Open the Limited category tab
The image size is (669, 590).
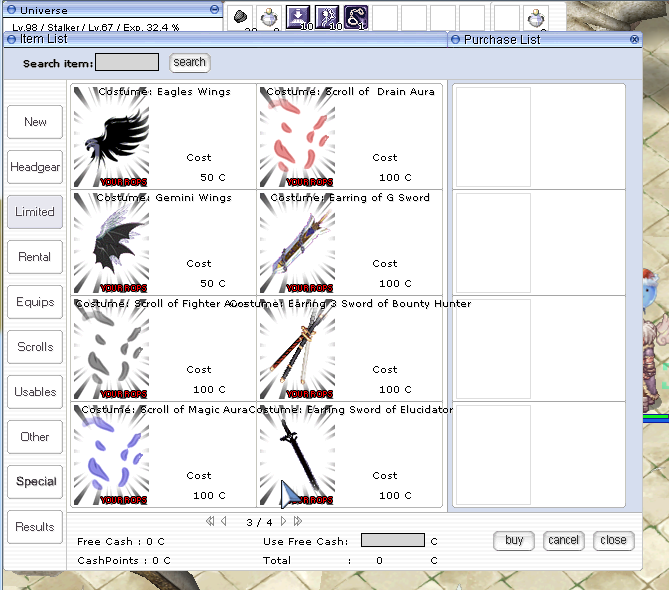coord(35,212)
